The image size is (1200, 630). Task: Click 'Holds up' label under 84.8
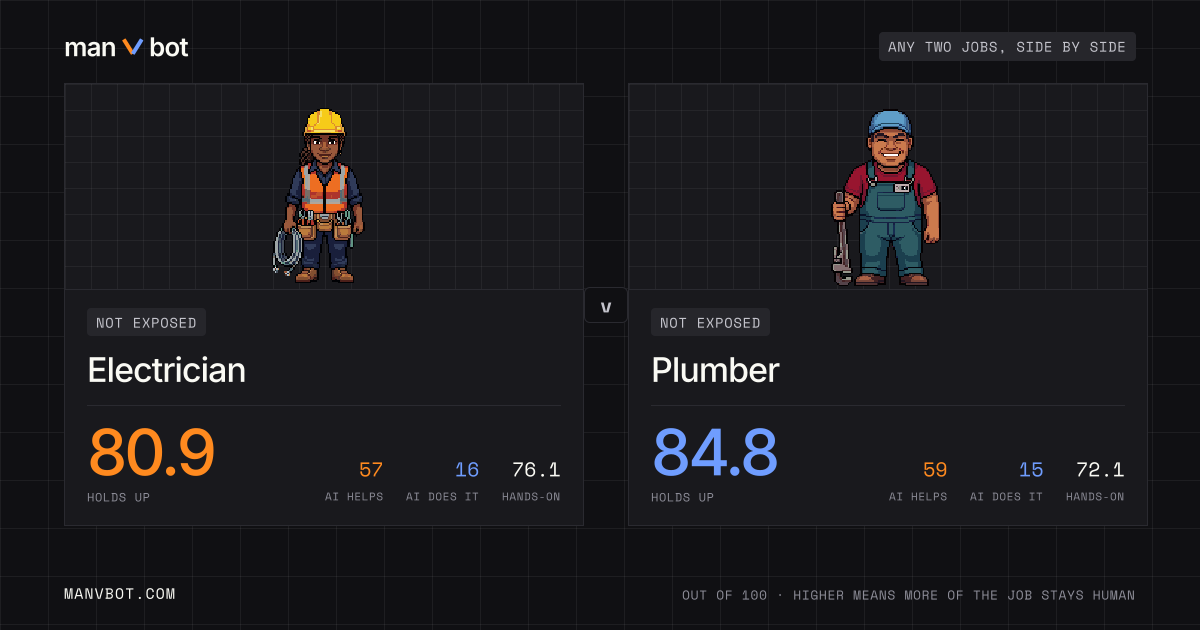pyautogui.click(x=682, y=497)
